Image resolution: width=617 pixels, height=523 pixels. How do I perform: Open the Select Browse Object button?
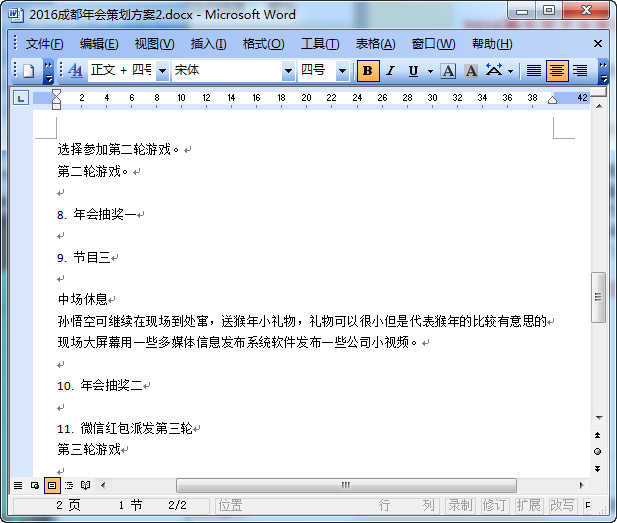tap(597, 451)
